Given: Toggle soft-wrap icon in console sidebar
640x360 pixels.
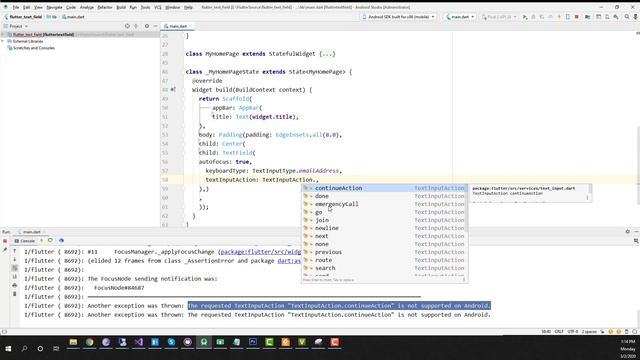Looking at the screenshot, I should tap(15, 268).
